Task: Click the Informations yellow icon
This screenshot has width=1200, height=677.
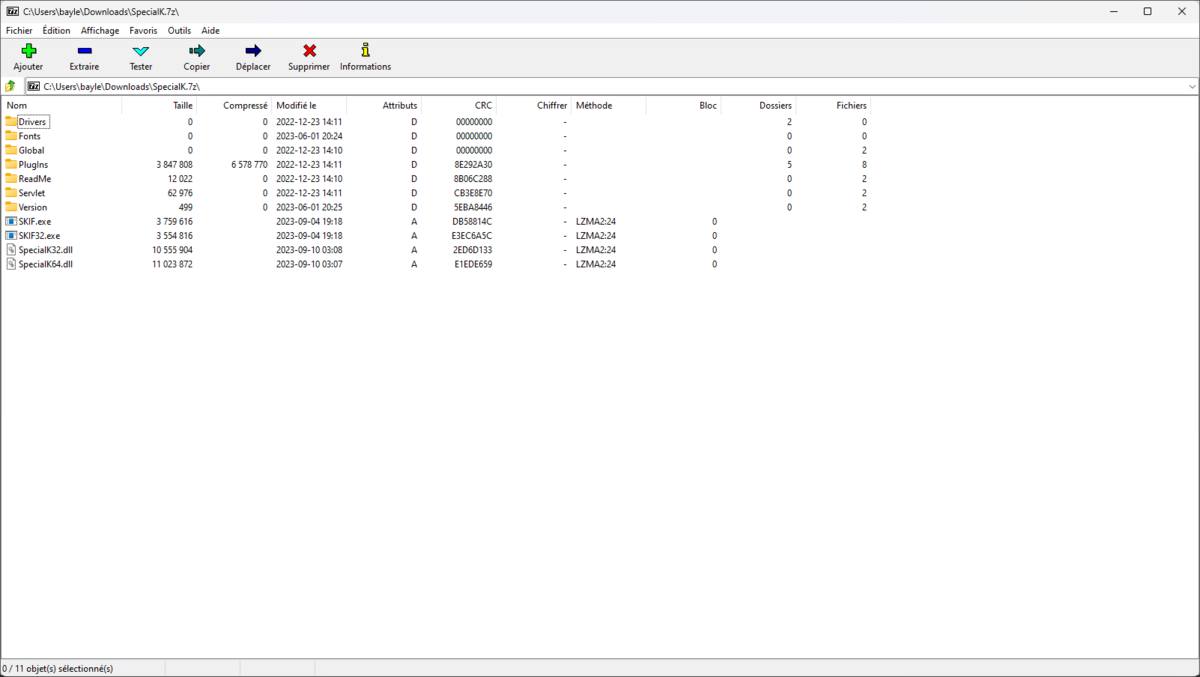Action: [x=365, y=50]
